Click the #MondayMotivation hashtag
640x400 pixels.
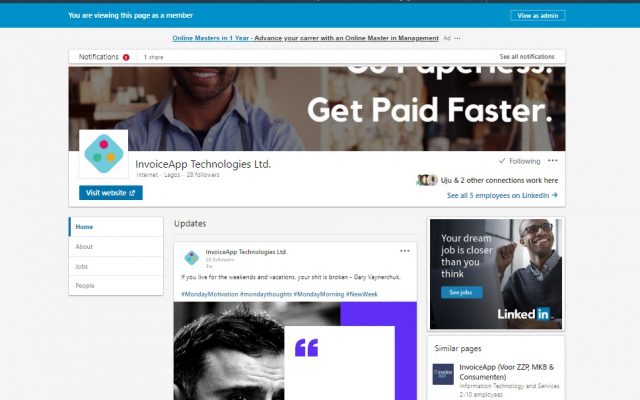(209, 294)
